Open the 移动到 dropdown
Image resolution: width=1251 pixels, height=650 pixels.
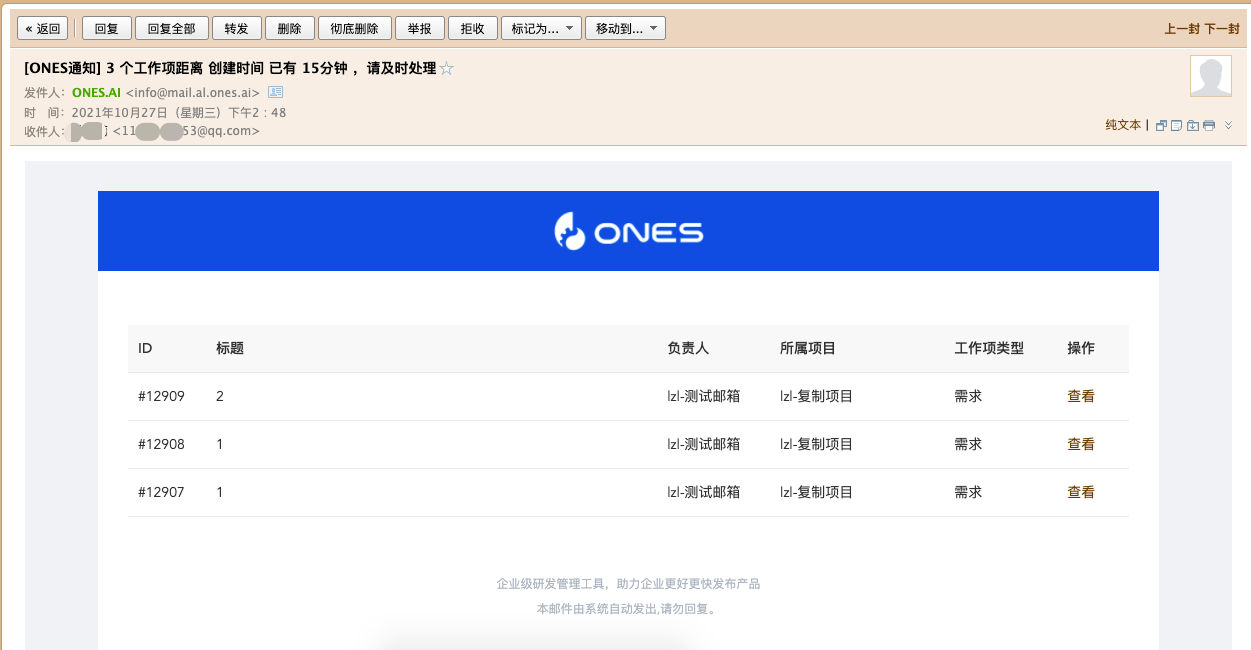pos(625,29)
